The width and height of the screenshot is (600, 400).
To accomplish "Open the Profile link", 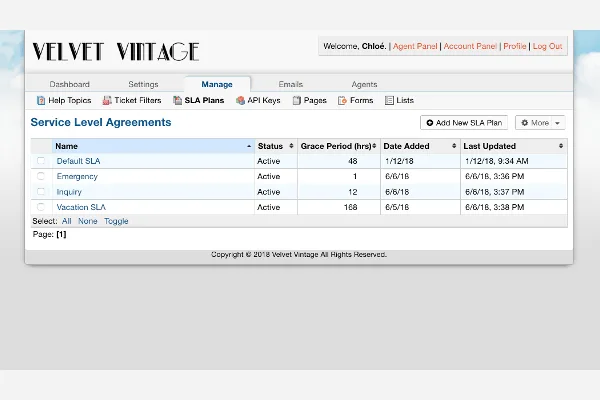I will (515, 46).
